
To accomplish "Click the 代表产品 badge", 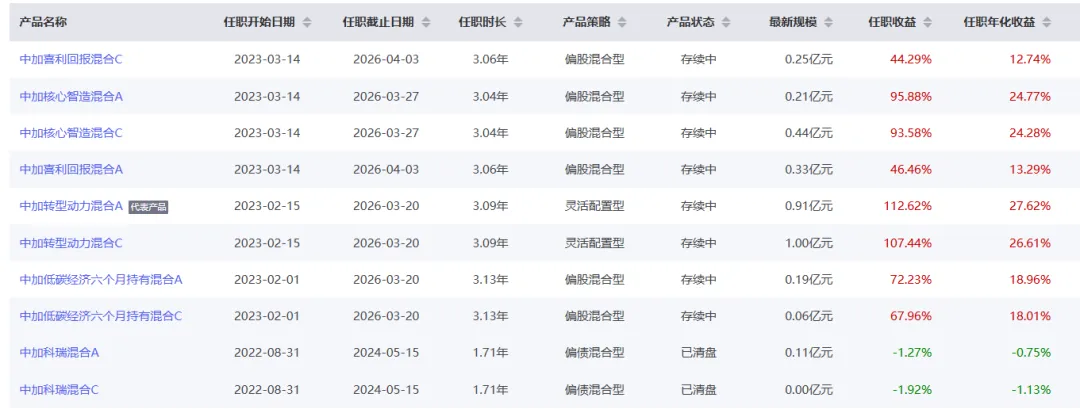I will (x=148, y=207).
